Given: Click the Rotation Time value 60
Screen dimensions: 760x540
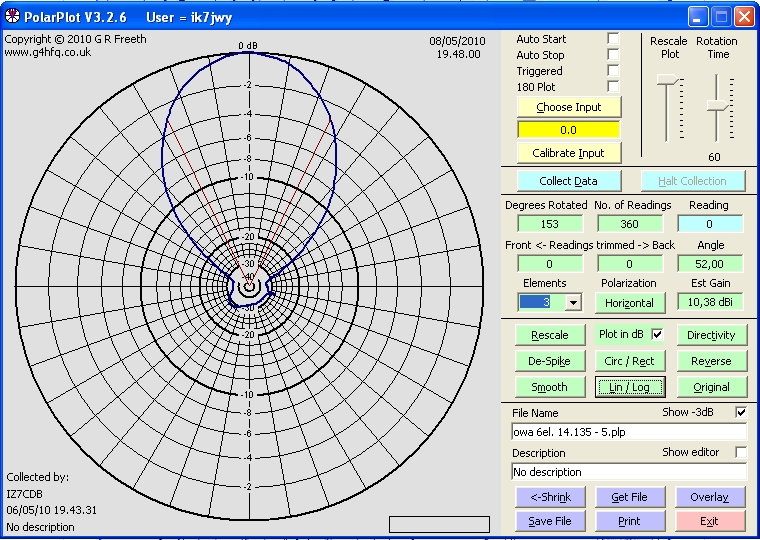Looking at the screenshot, I should 714,157.
